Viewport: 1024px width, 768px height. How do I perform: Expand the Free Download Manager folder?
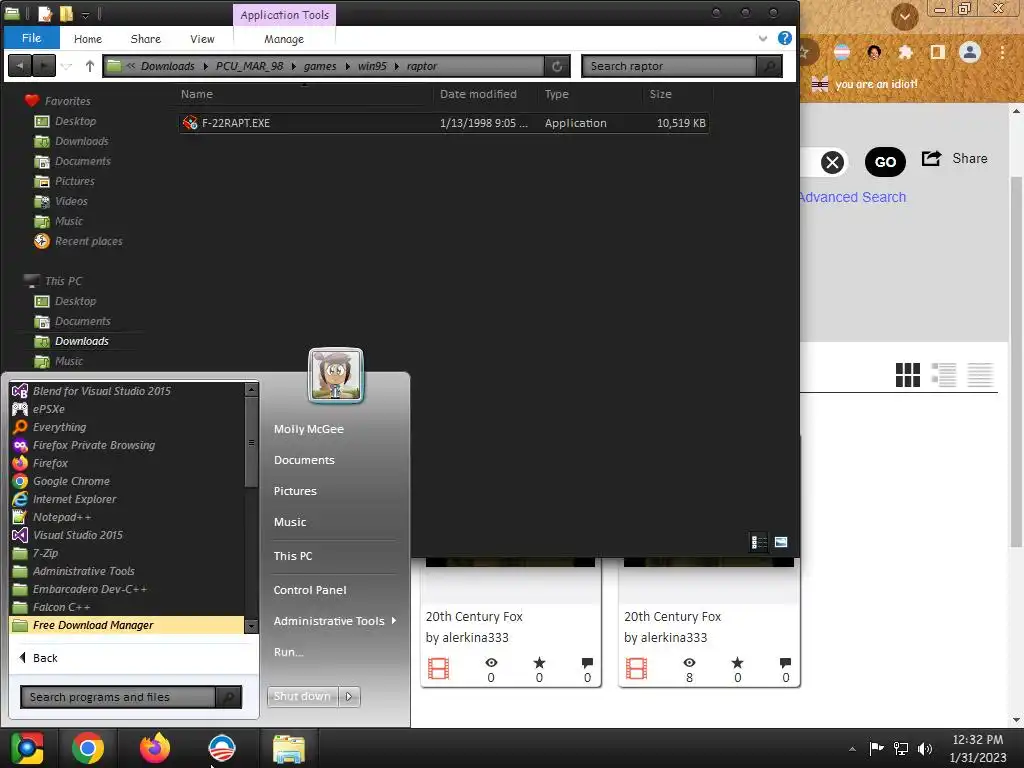[x=127, y=625]
